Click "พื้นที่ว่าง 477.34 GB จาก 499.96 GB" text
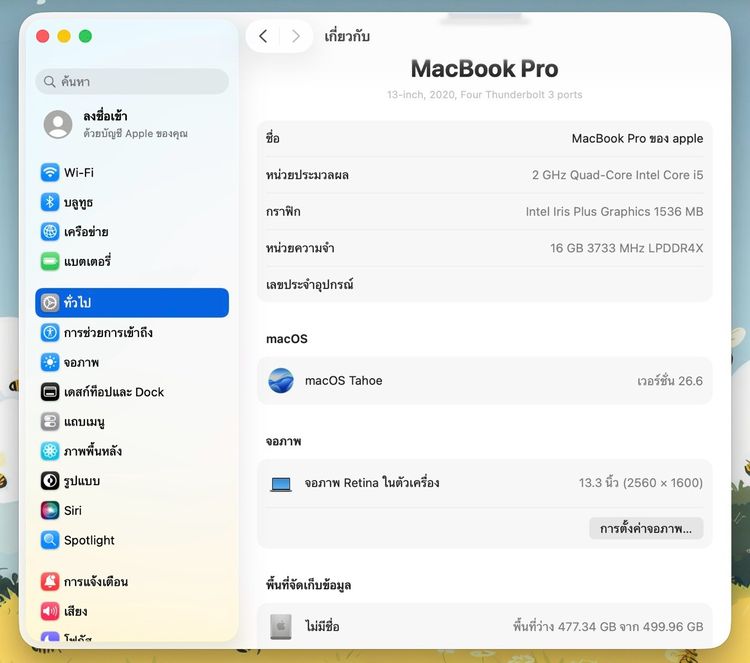The width and height of the screenshot is (750, 663). point(608,627)
